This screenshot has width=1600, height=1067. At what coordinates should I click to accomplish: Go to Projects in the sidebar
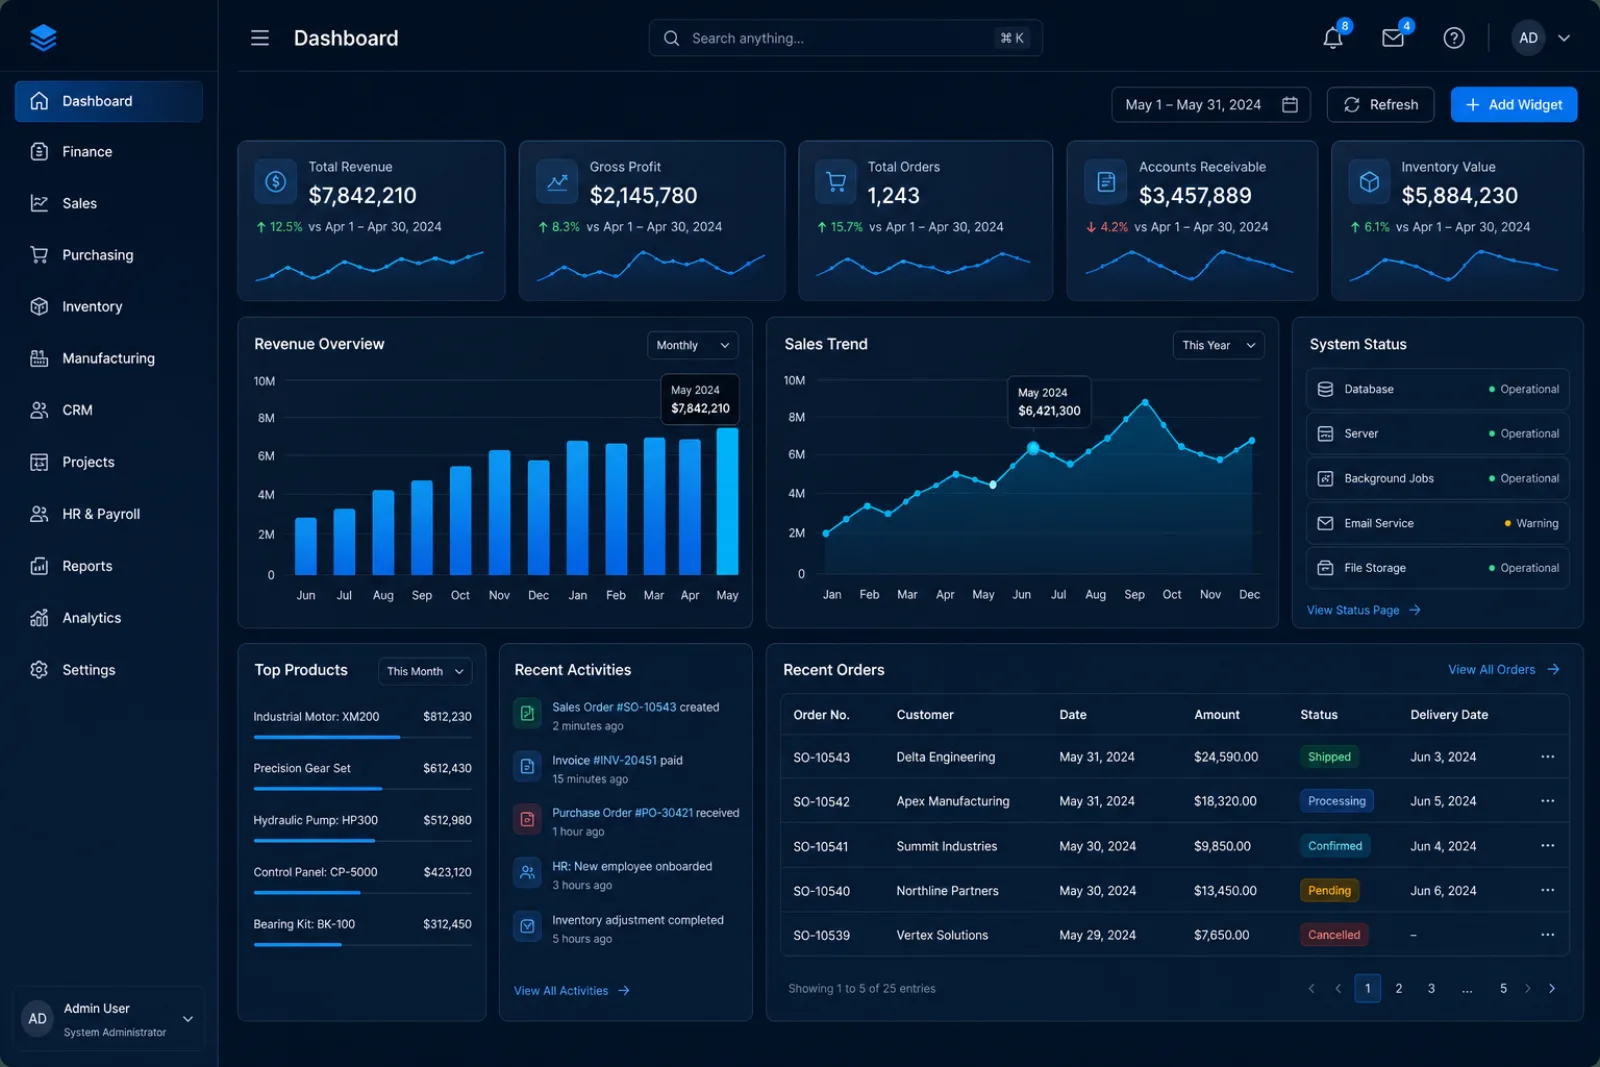109,462
